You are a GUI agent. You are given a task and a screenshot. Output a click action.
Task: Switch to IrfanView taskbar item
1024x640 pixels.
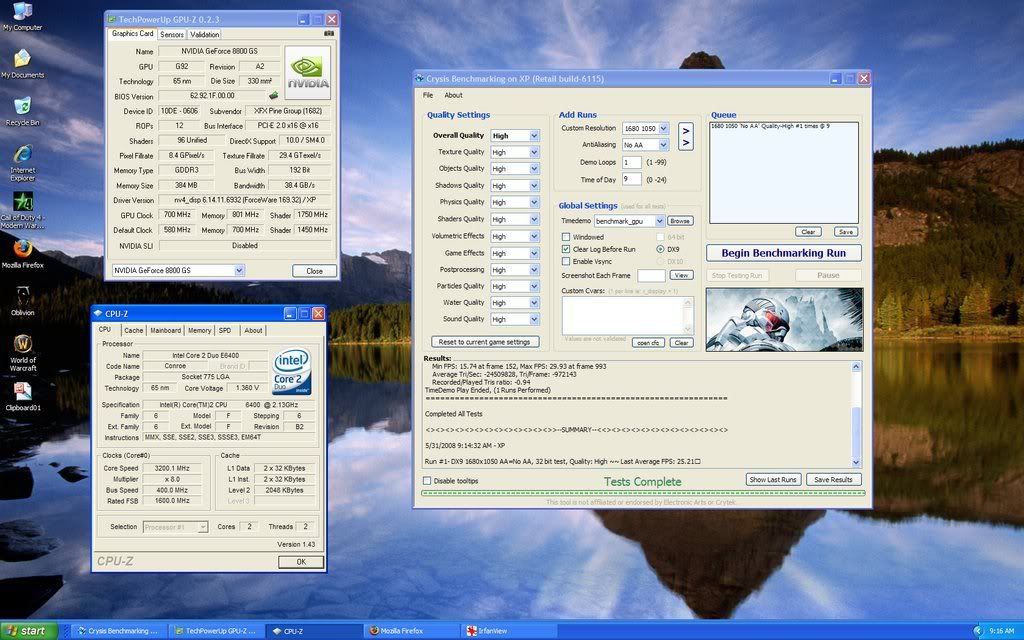tap(508, 631)
